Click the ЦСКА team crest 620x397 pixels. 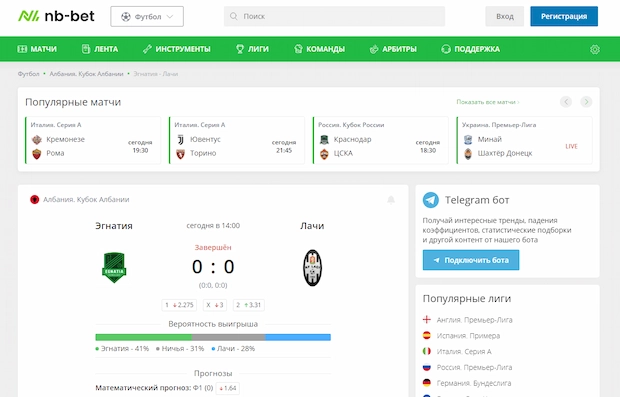click(x=324, y=154)
